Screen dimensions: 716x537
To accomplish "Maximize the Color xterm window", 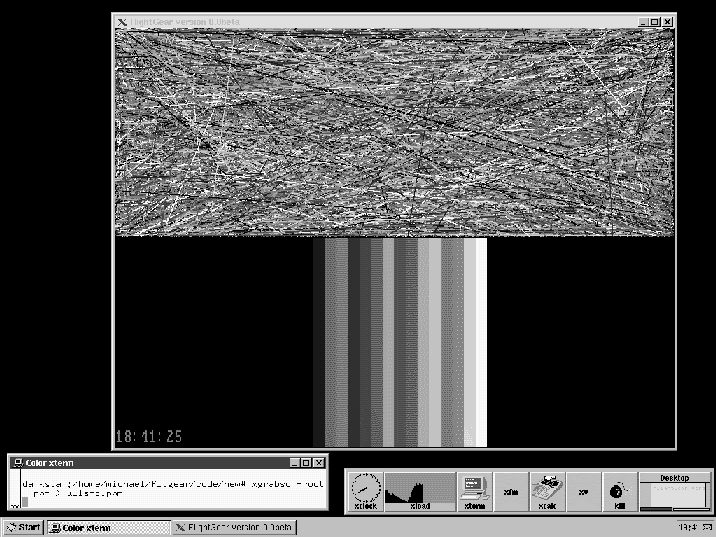I will point(306,463).
